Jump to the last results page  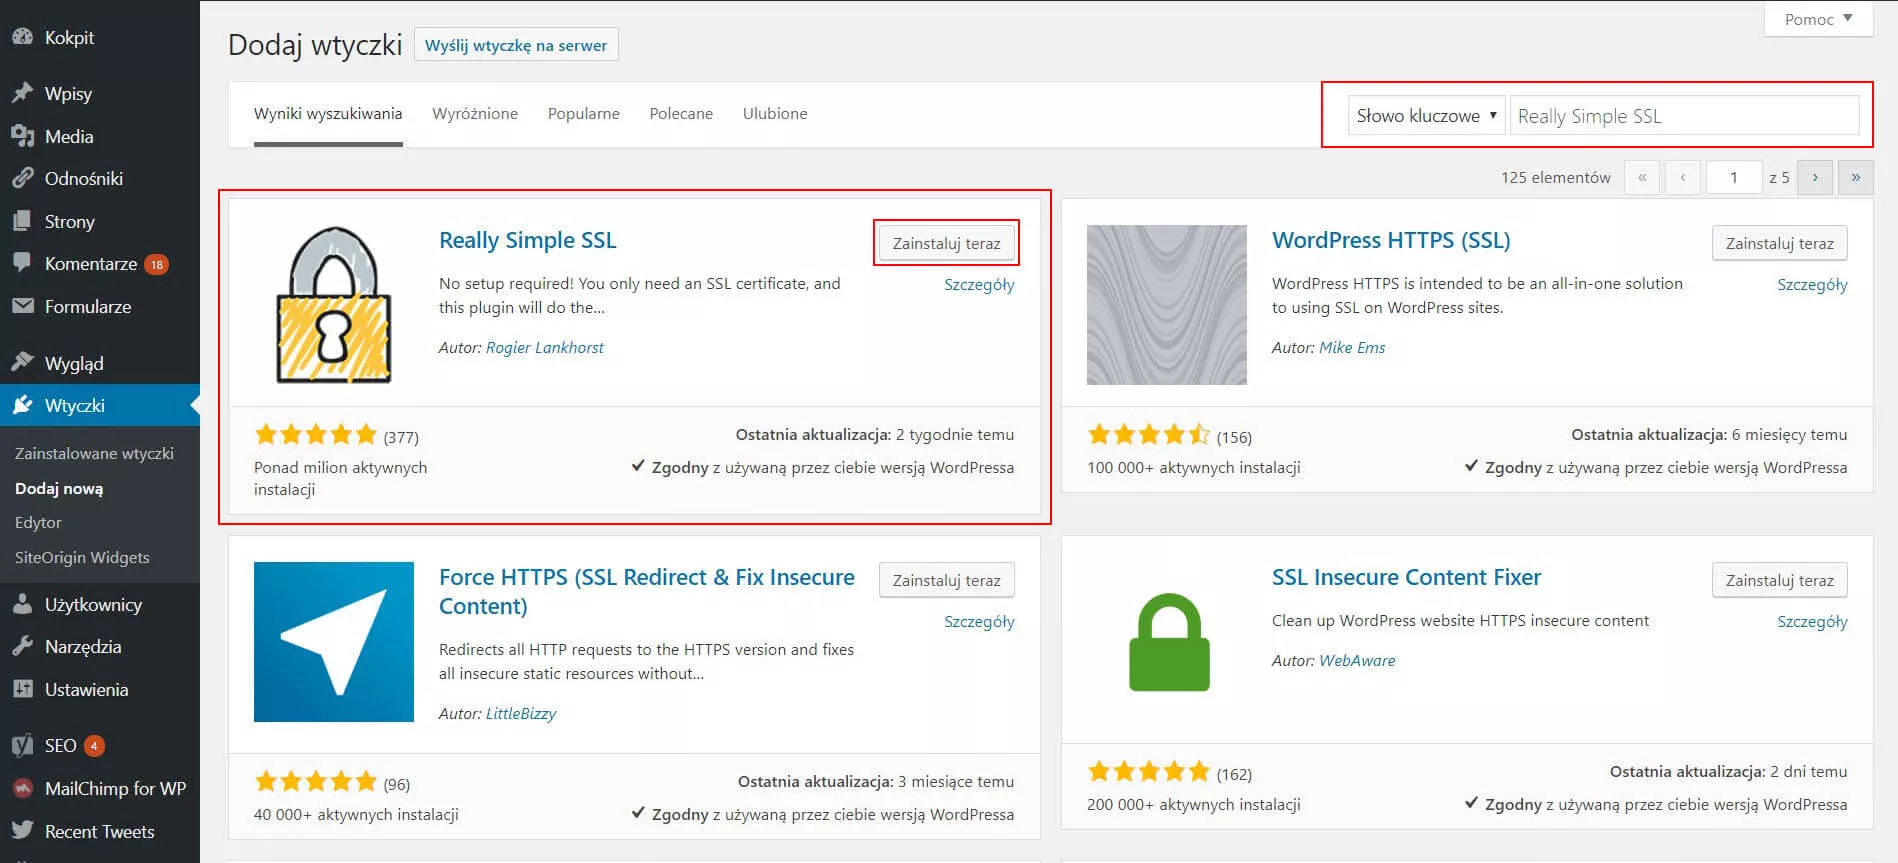coord(1856,177)
